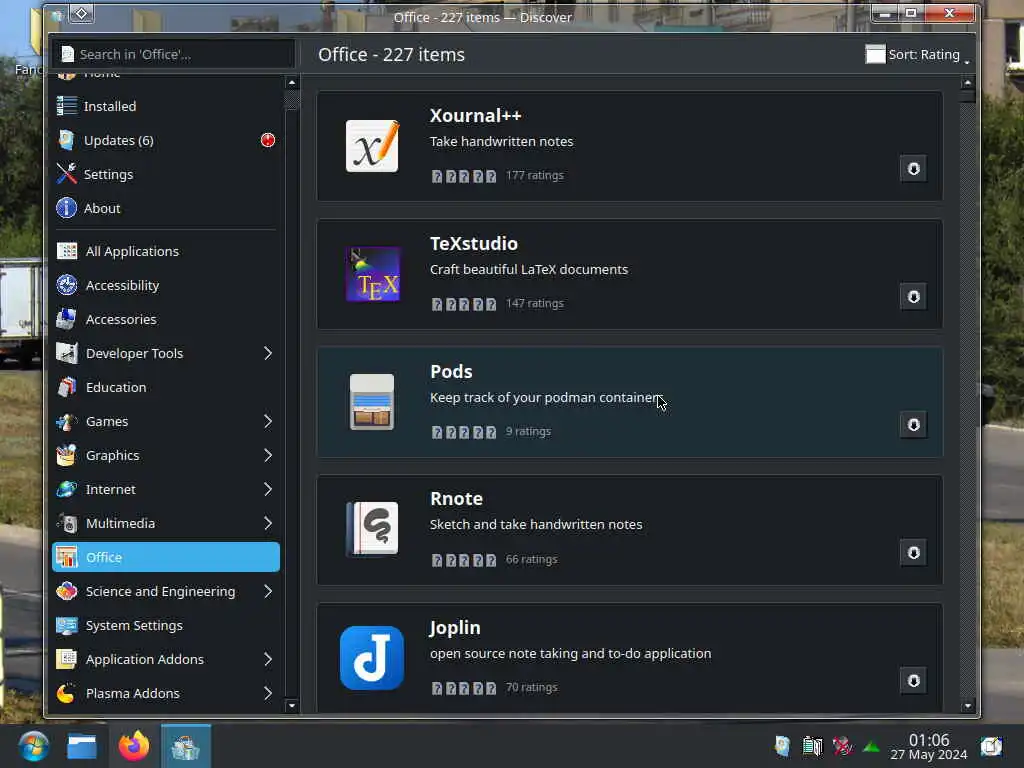Image resolution: width=1024 pixels, height=768 pixels.
Task: Expand Graphics subcategories chevron
Action: 268,455
